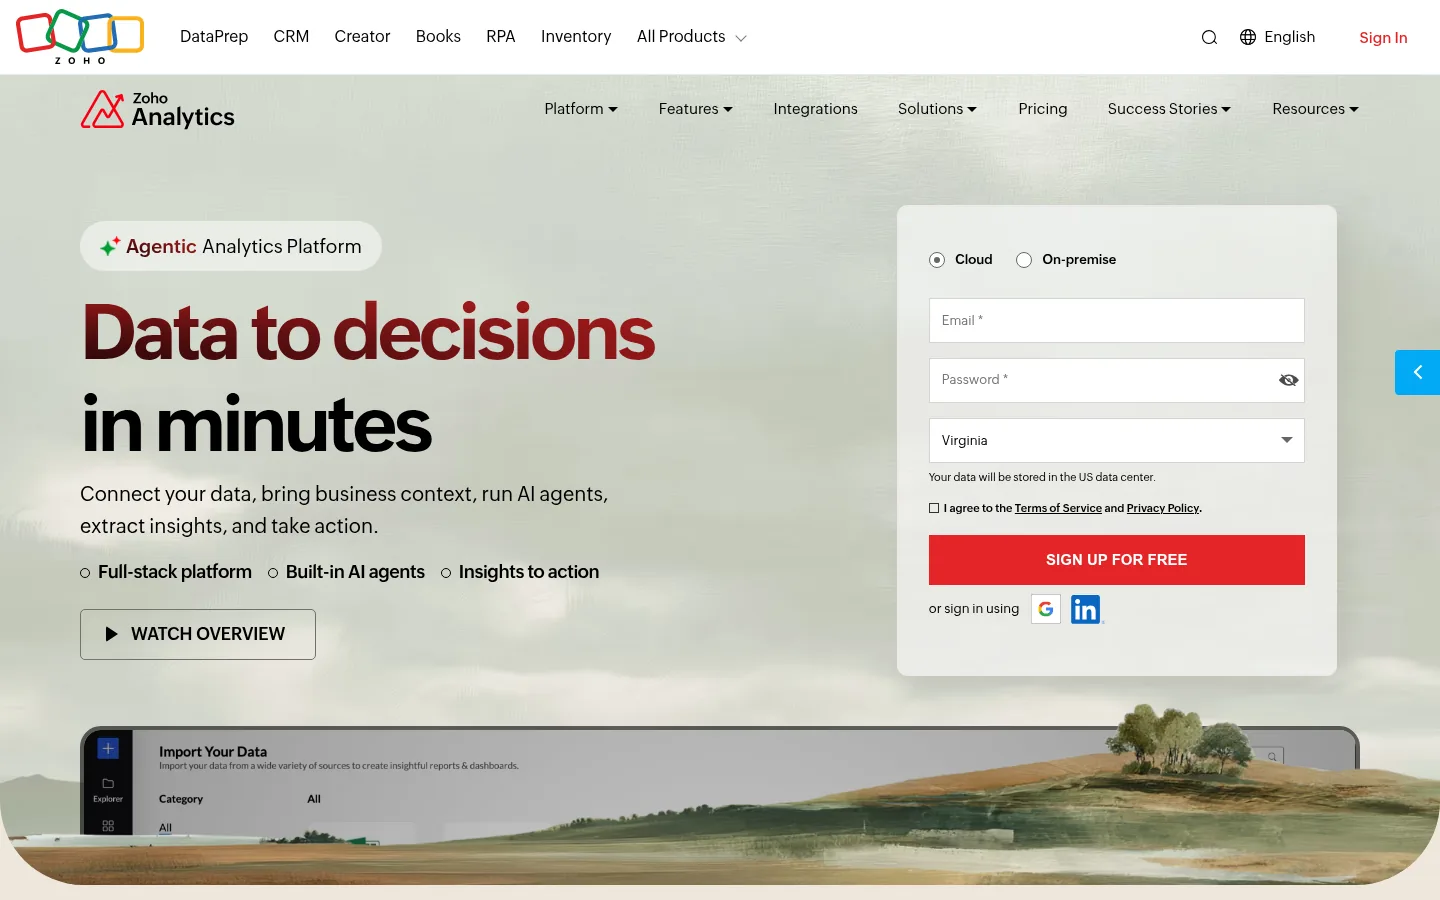Sign in with LinkedIn icon
1440x900 pixels.
[1086, 609]
